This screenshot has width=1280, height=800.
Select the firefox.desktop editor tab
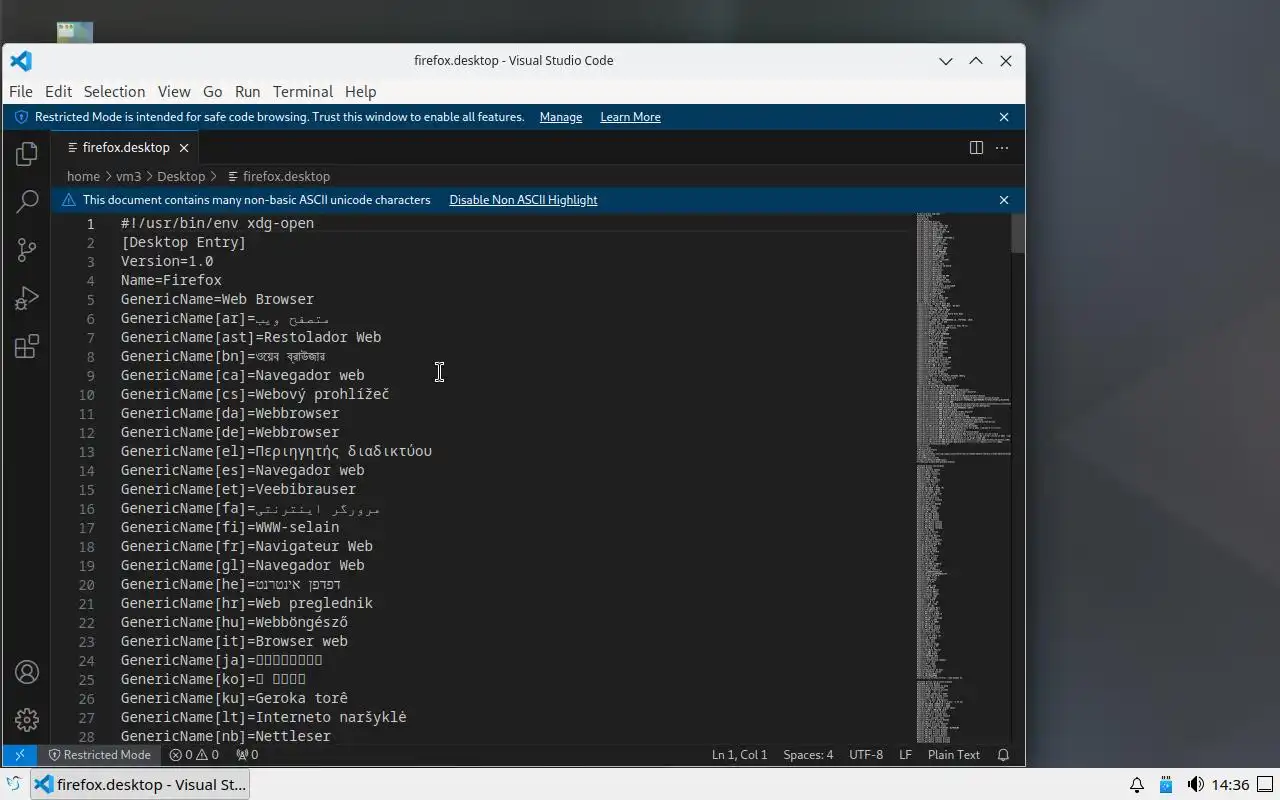click(125, 147)
